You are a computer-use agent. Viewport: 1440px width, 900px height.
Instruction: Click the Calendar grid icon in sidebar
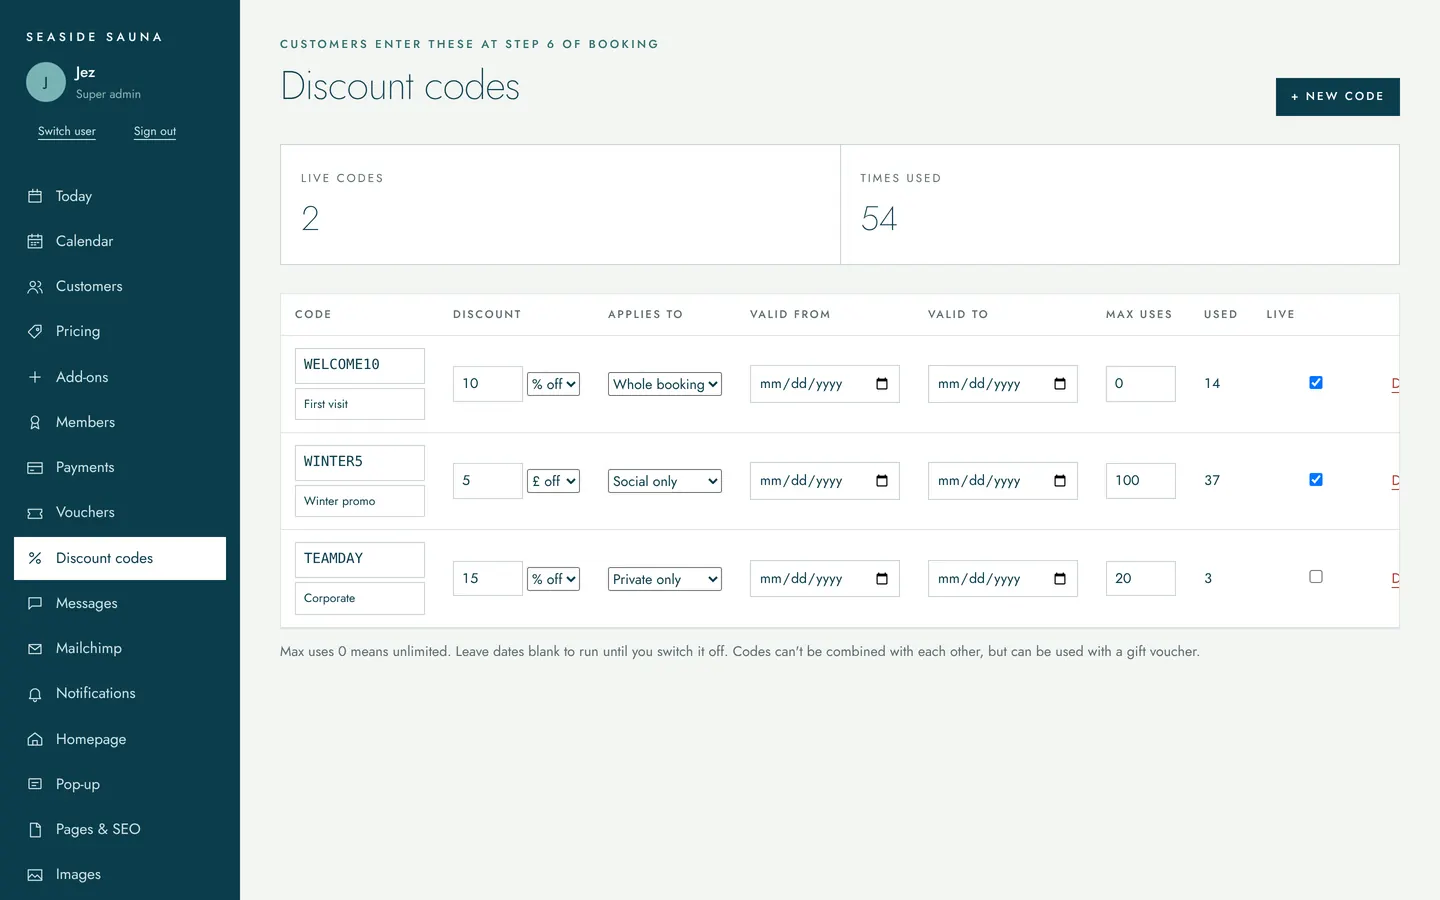tap(35, 241)
